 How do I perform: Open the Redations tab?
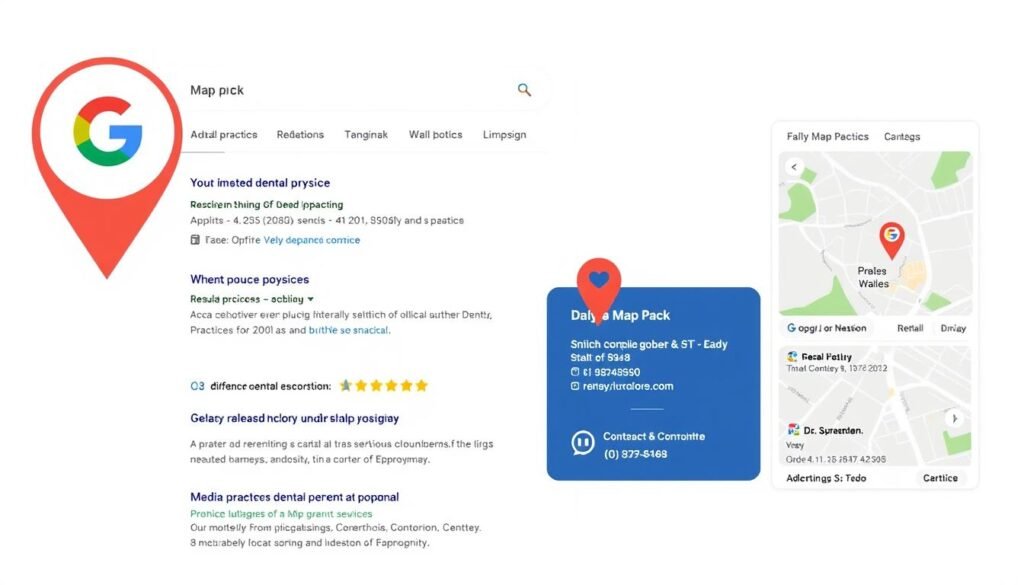(300, 134)
